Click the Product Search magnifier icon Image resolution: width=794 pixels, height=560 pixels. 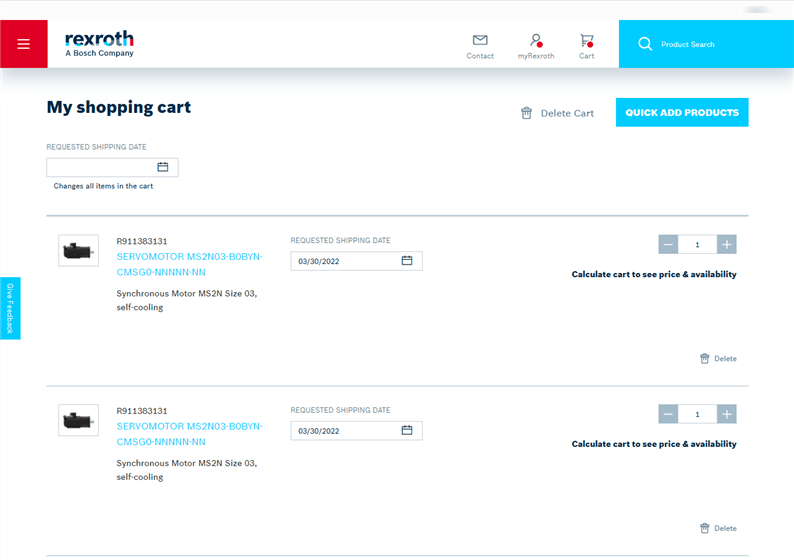coord(645,44)
